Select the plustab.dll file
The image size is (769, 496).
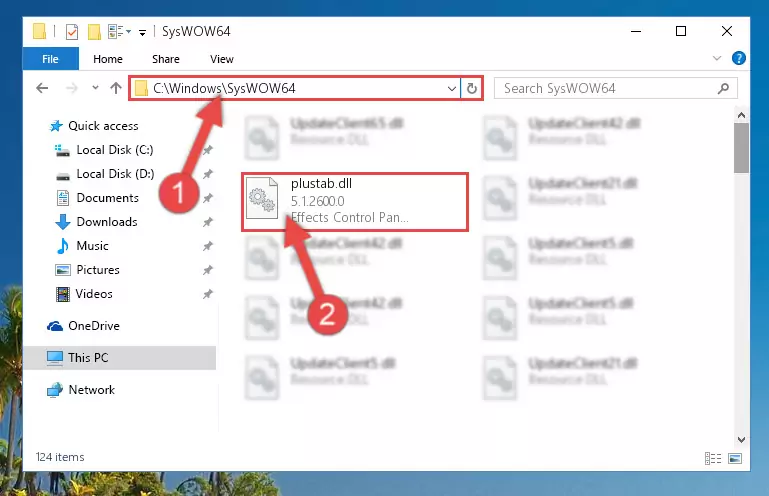point(355,202)
